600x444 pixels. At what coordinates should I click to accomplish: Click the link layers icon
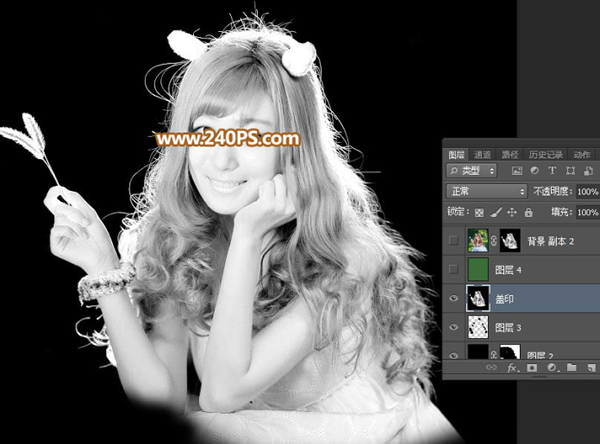coord(491,367)
